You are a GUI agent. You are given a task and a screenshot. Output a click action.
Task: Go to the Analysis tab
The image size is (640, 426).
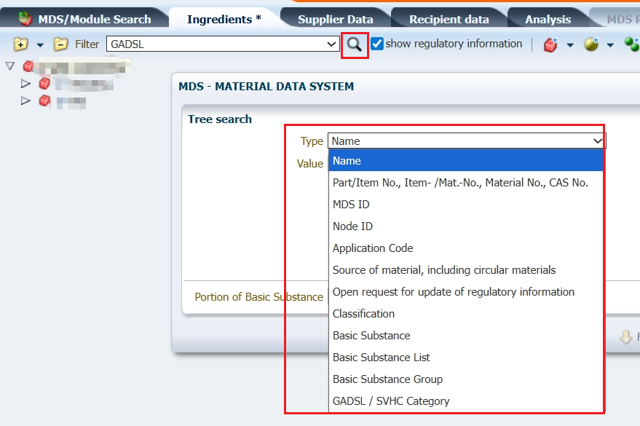548,19
